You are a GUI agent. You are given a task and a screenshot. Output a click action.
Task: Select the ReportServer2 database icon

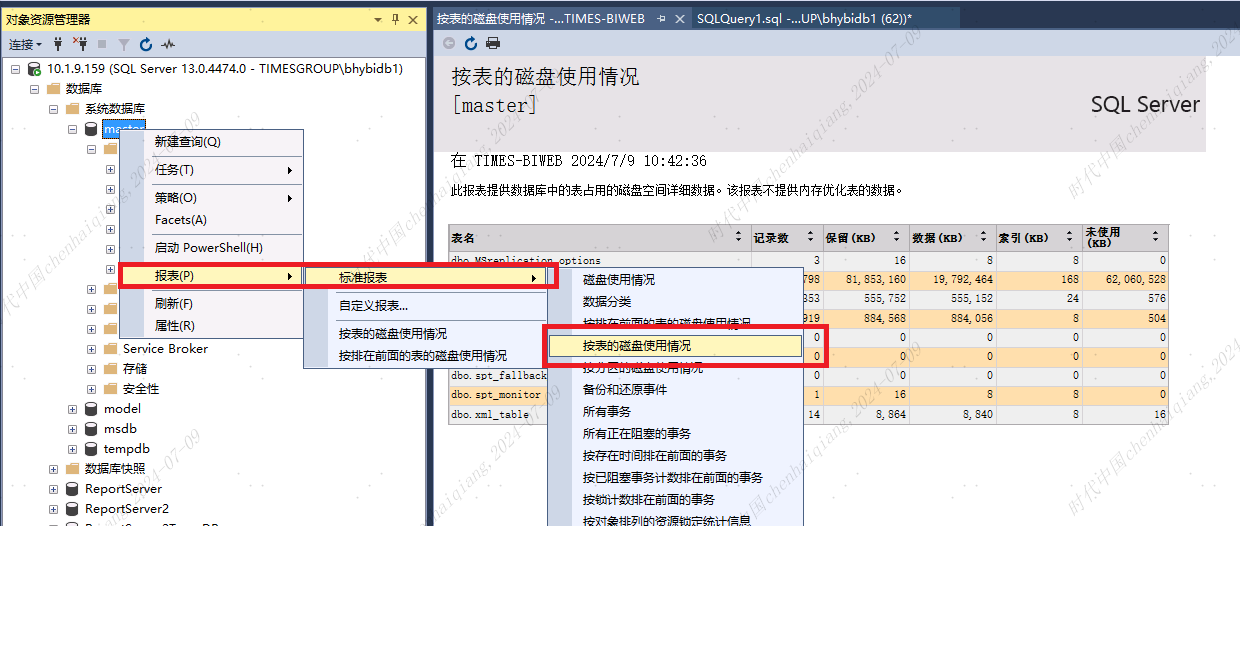(72, 509)
